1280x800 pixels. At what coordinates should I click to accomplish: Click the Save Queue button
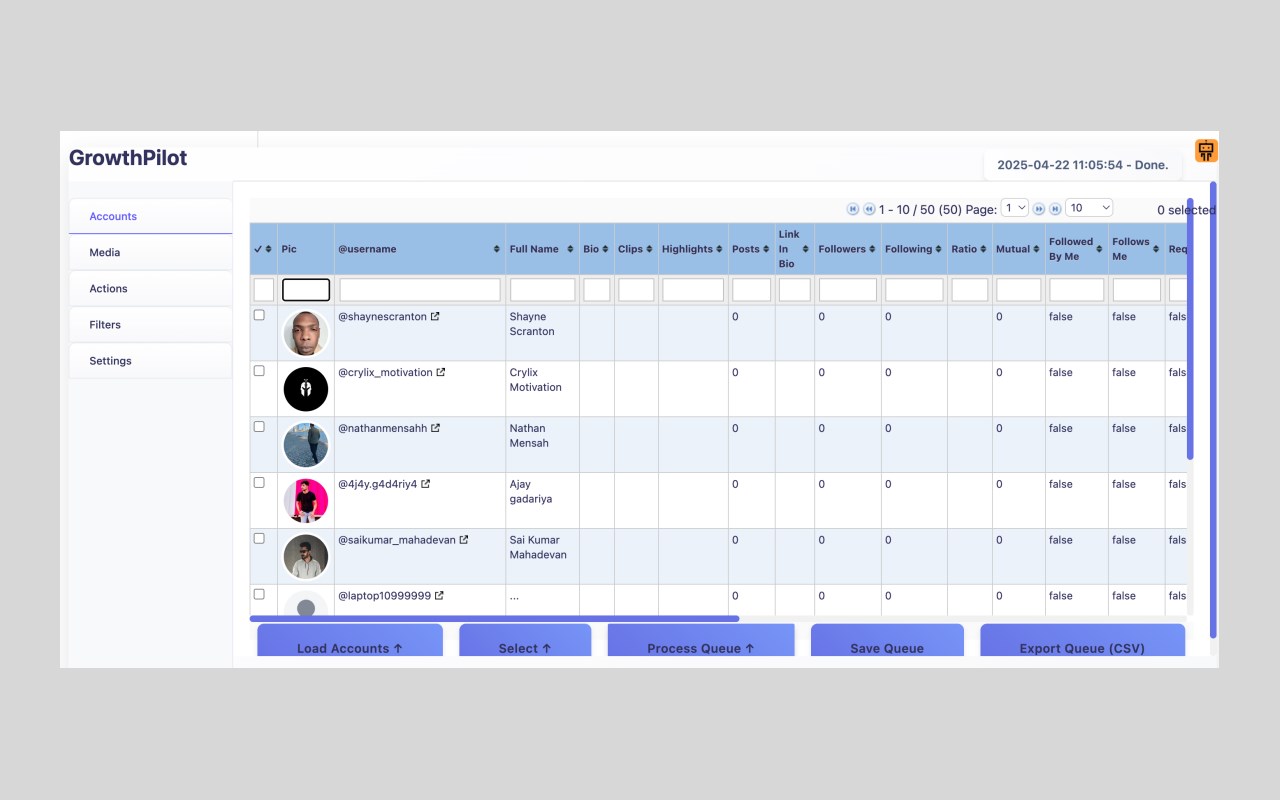point(887,641)
